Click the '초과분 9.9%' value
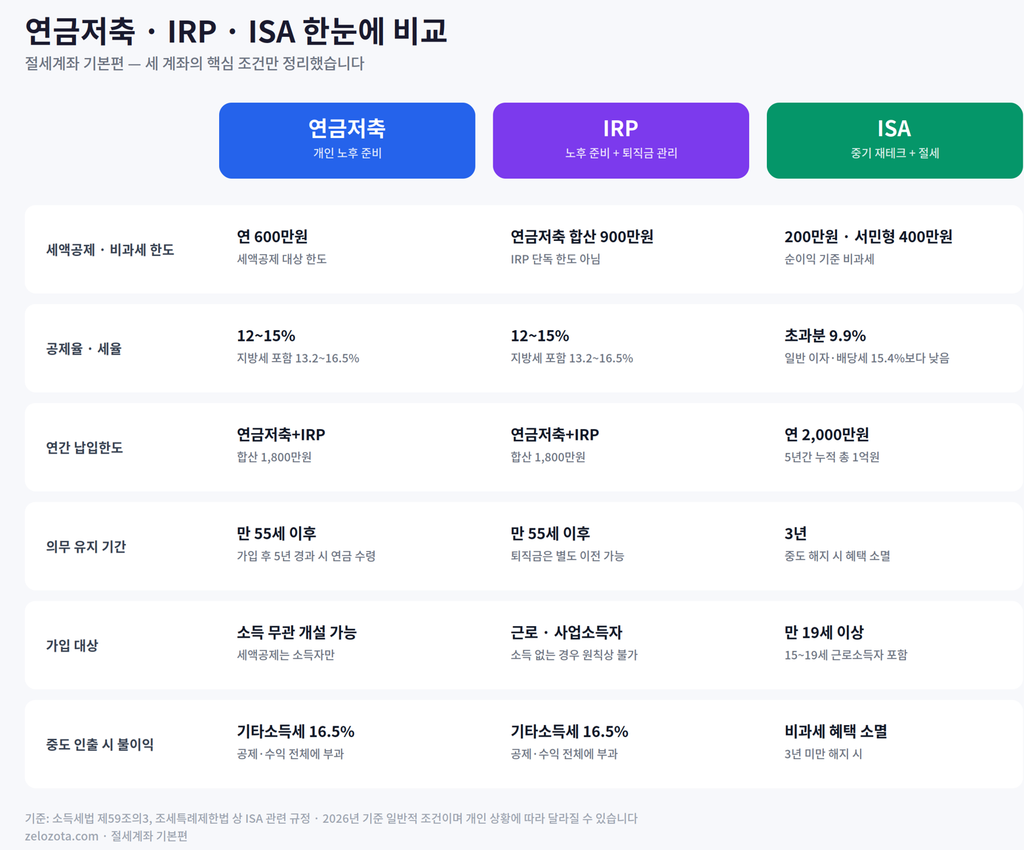Viewport: 1024px width, 850px height. coord(825,336)
